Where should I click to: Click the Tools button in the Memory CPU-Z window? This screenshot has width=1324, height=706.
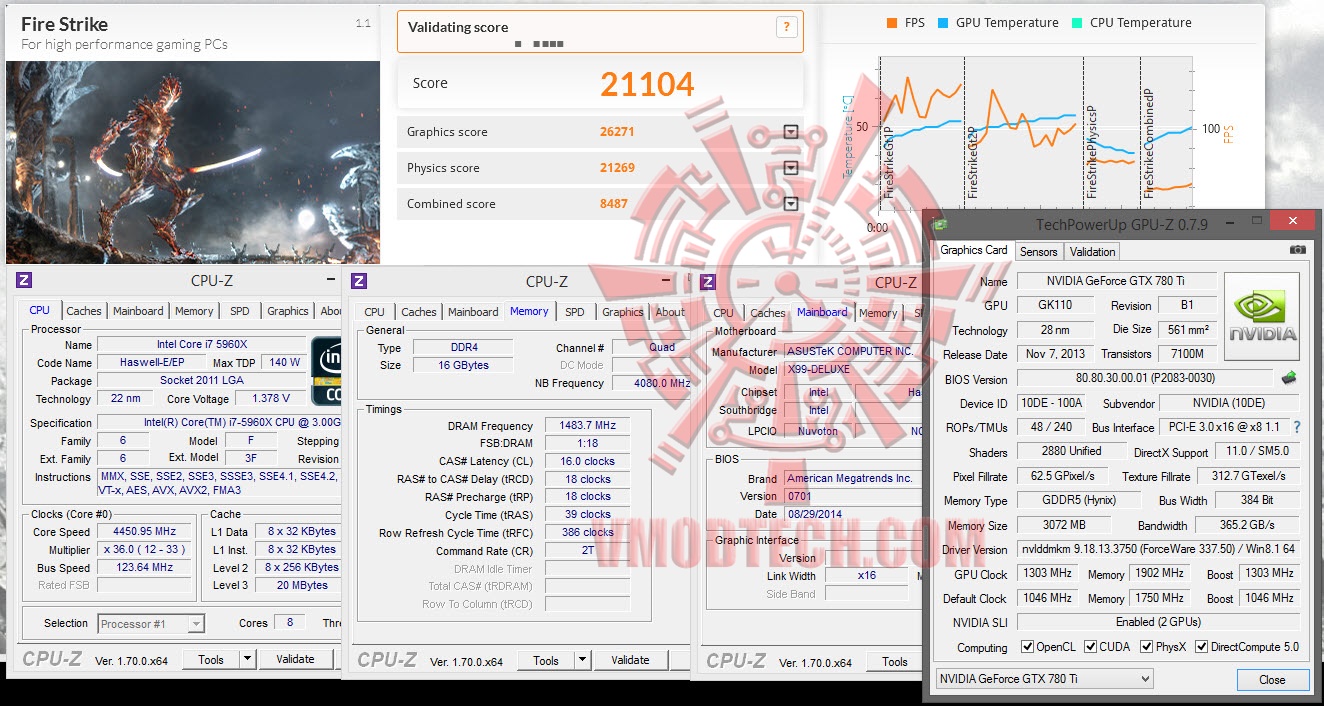coord(546,660)
